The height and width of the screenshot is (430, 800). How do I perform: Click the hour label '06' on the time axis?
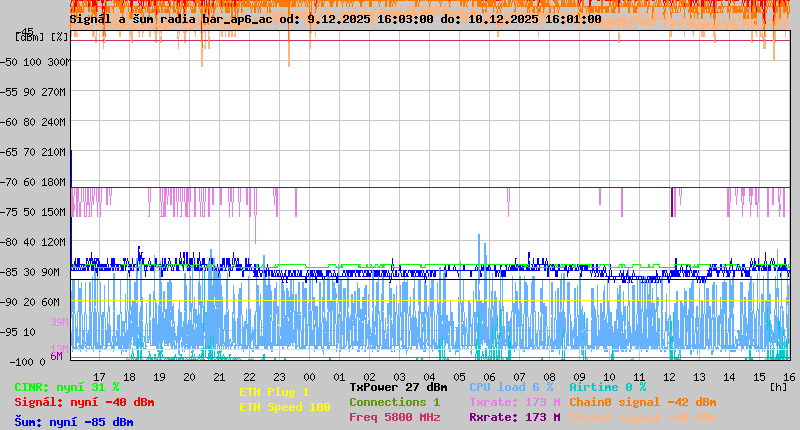coord(489,377)
